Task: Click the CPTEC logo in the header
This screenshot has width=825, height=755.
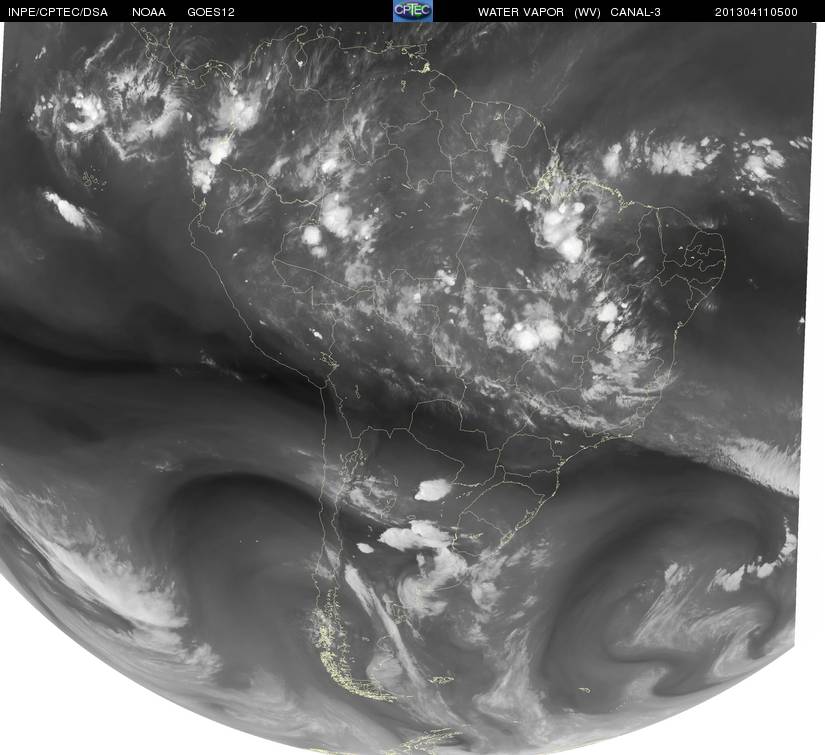Action: click(412, 10)
